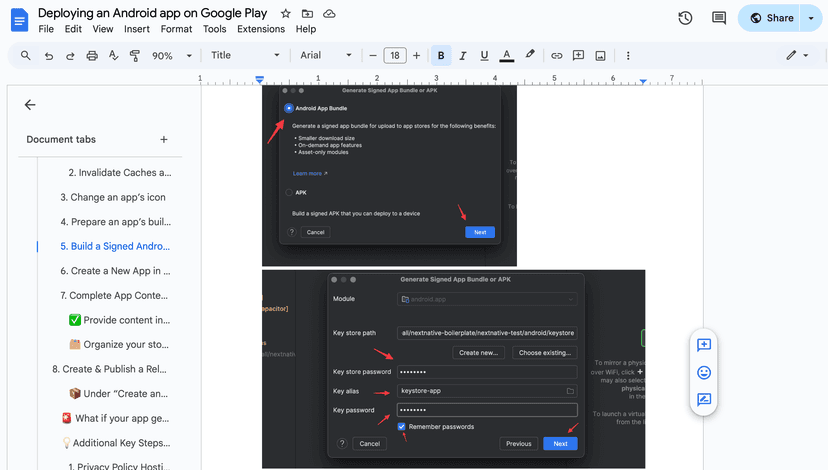Viewport: 828px width, 470px height.
Task: Go to '7. Complete App Conte...' heading
Action: coord(114,295)
